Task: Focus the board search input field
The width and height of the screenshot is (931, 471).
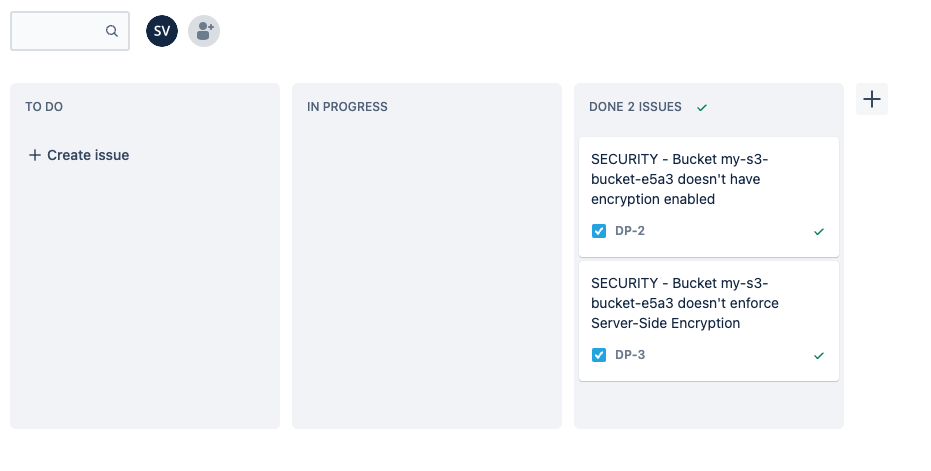Action: [x=60, y=31]
